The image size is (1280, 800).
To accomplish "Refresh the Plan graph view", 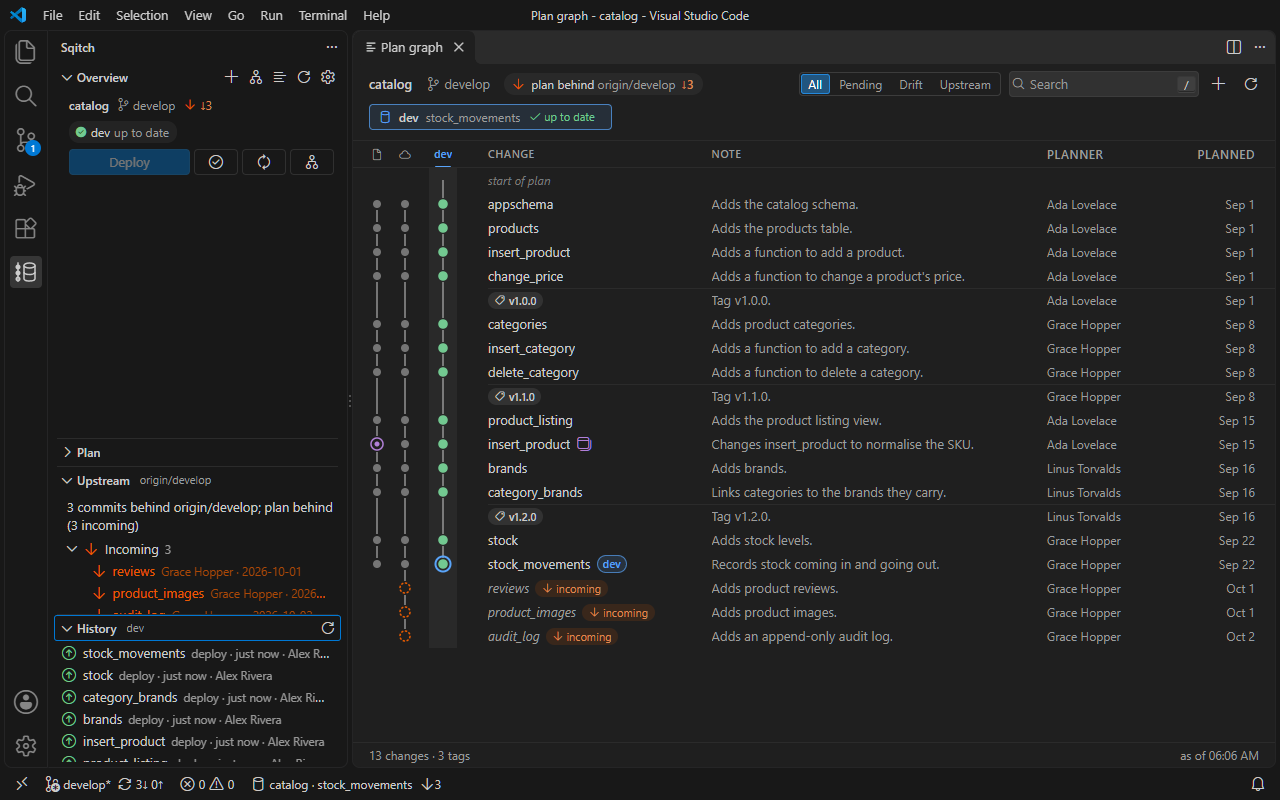I will 1250,84.
